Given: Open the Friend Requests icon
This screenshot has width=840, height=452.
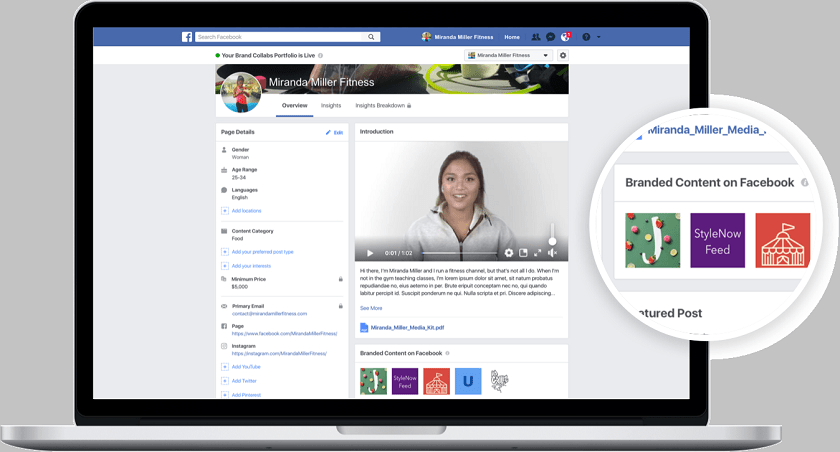Looking at the screenshot, I should 536,37.
